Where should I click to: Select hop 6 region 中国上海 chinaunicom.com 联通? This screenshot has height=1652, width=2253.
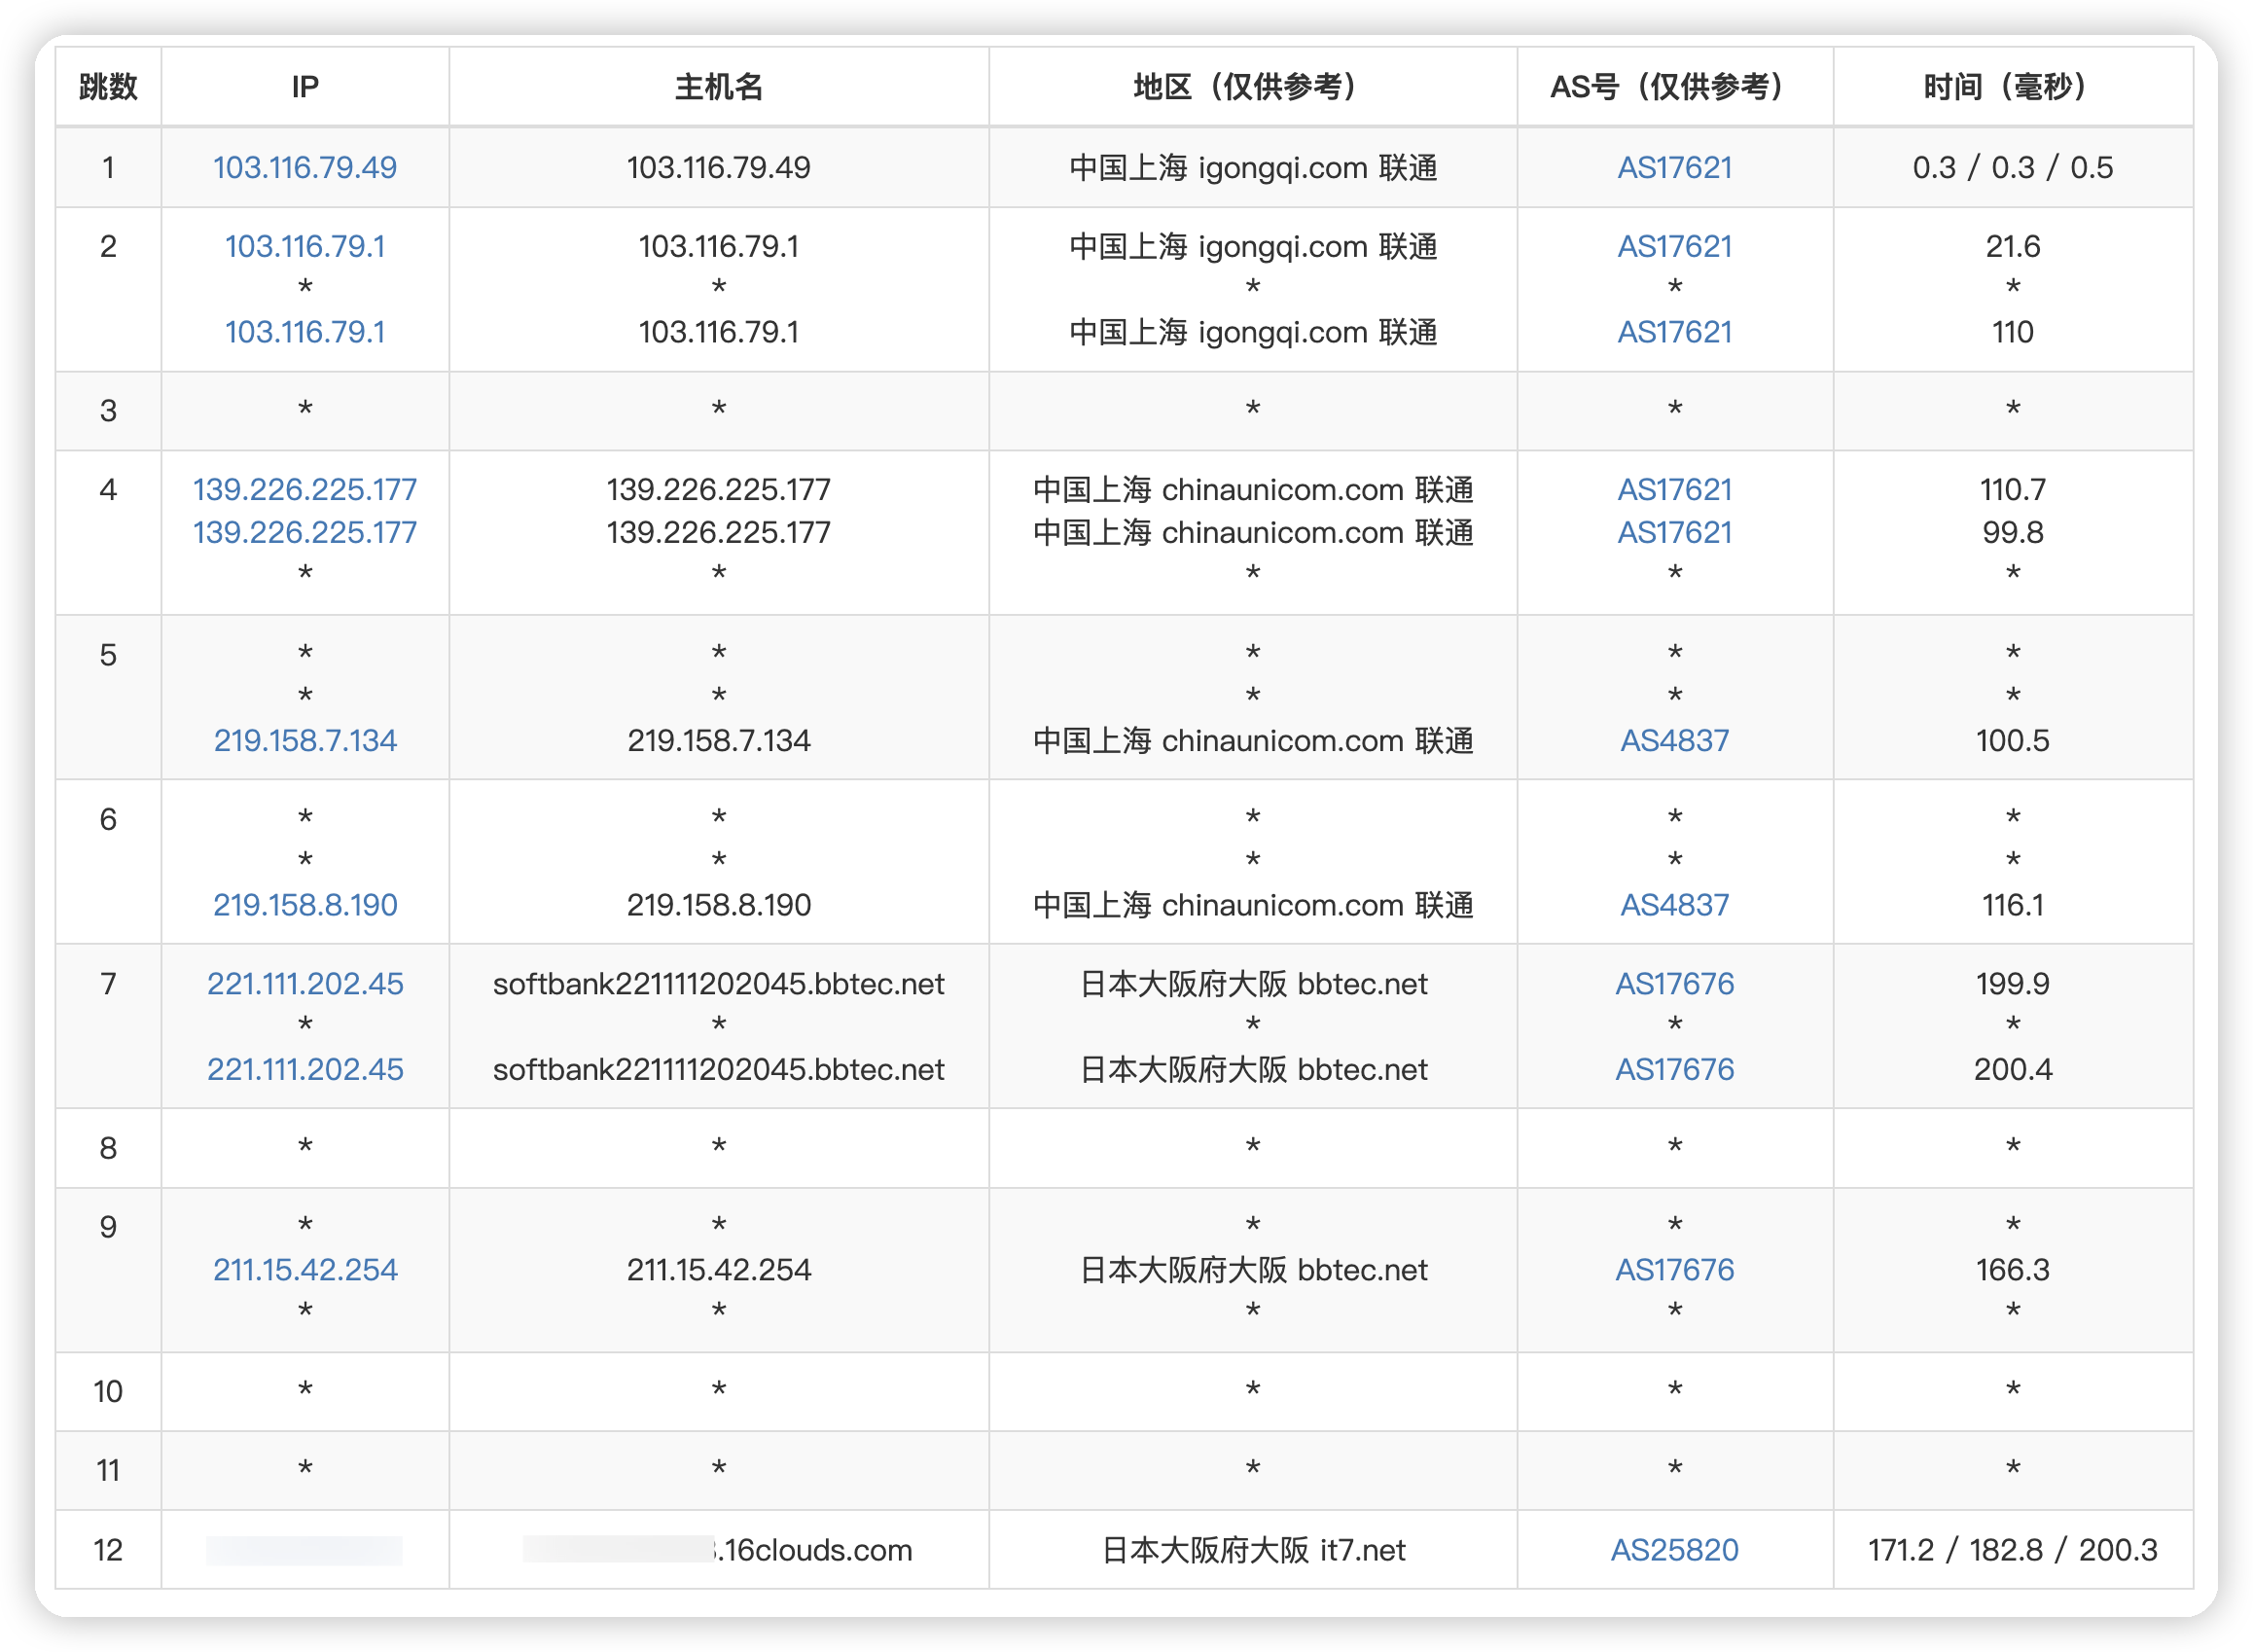tap(1252, 904)
